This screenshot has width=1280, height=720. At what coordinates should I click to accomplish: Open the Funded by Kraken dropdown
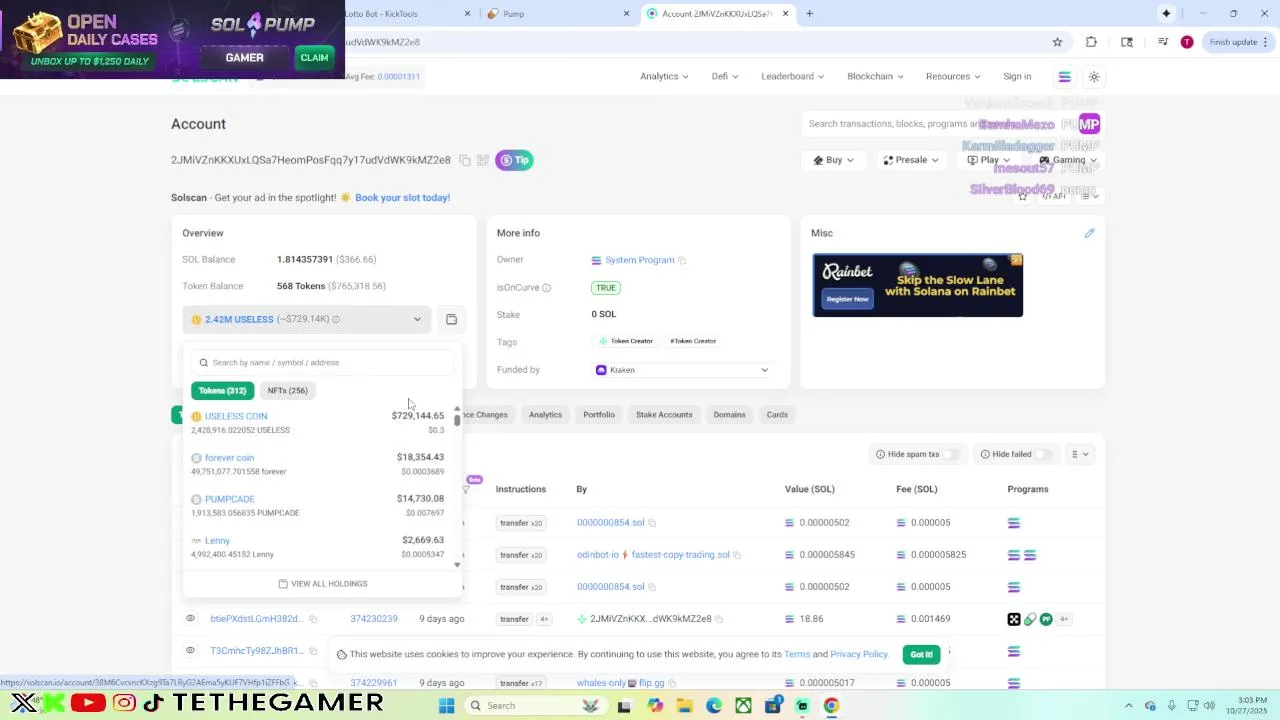(683, 370)
